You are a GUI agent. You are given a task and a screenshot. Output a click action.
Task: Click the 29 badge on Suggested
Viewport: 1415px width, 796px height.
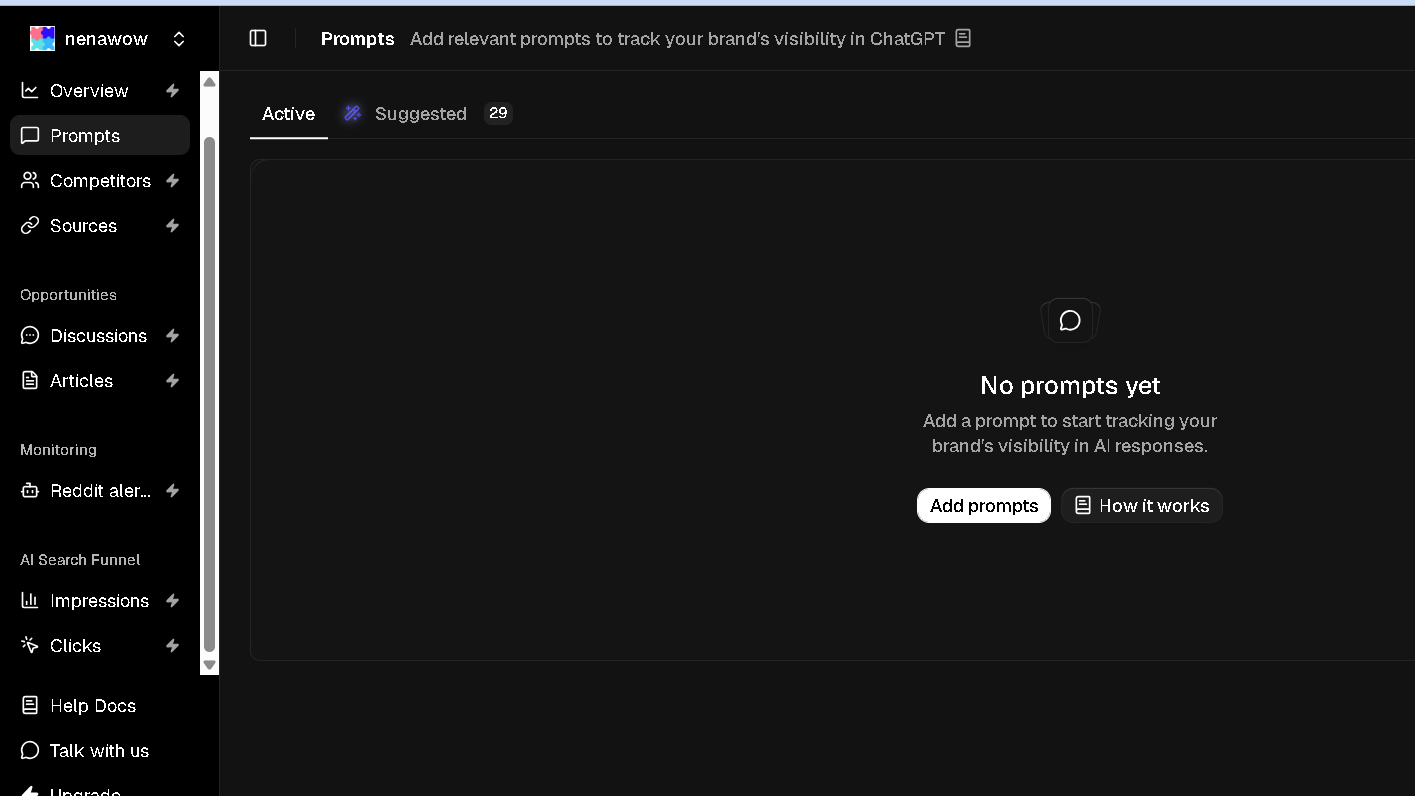click(x=497, y=113)
